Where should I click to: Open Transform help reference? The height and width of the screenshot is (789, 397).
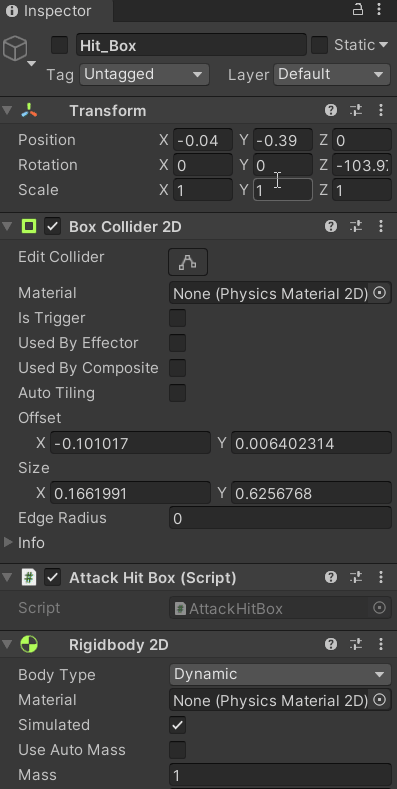click(331, 110)
